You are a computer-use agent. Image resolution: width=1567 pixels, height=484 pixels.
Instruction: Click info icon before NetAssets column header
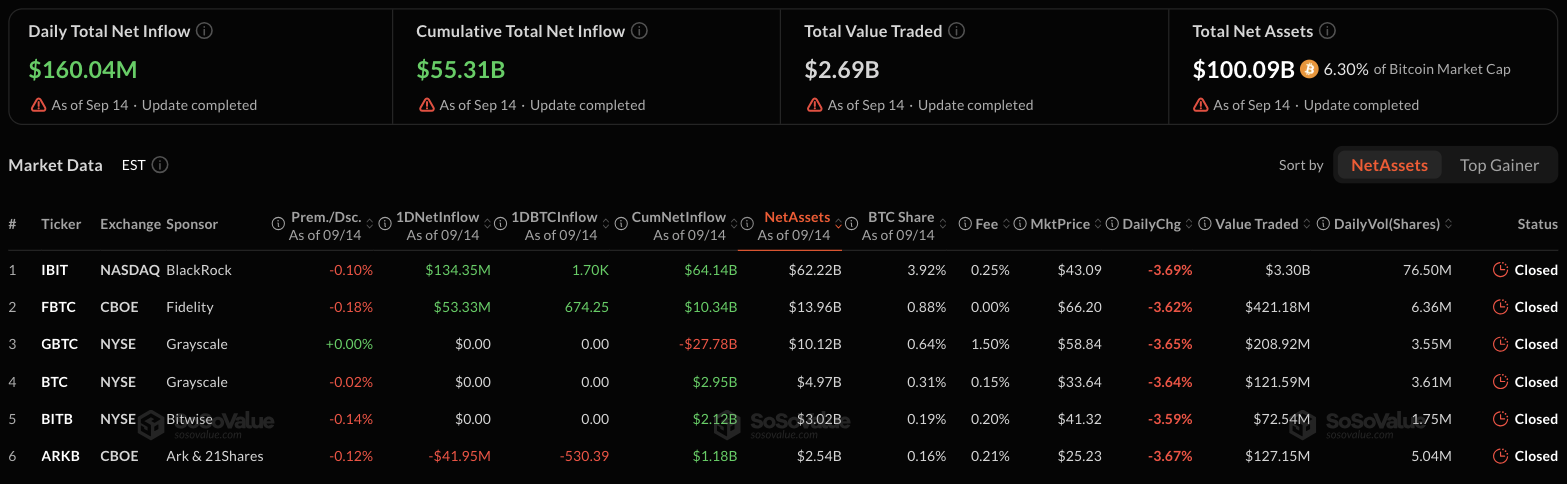pyautogui.click(x=746, y=224)
